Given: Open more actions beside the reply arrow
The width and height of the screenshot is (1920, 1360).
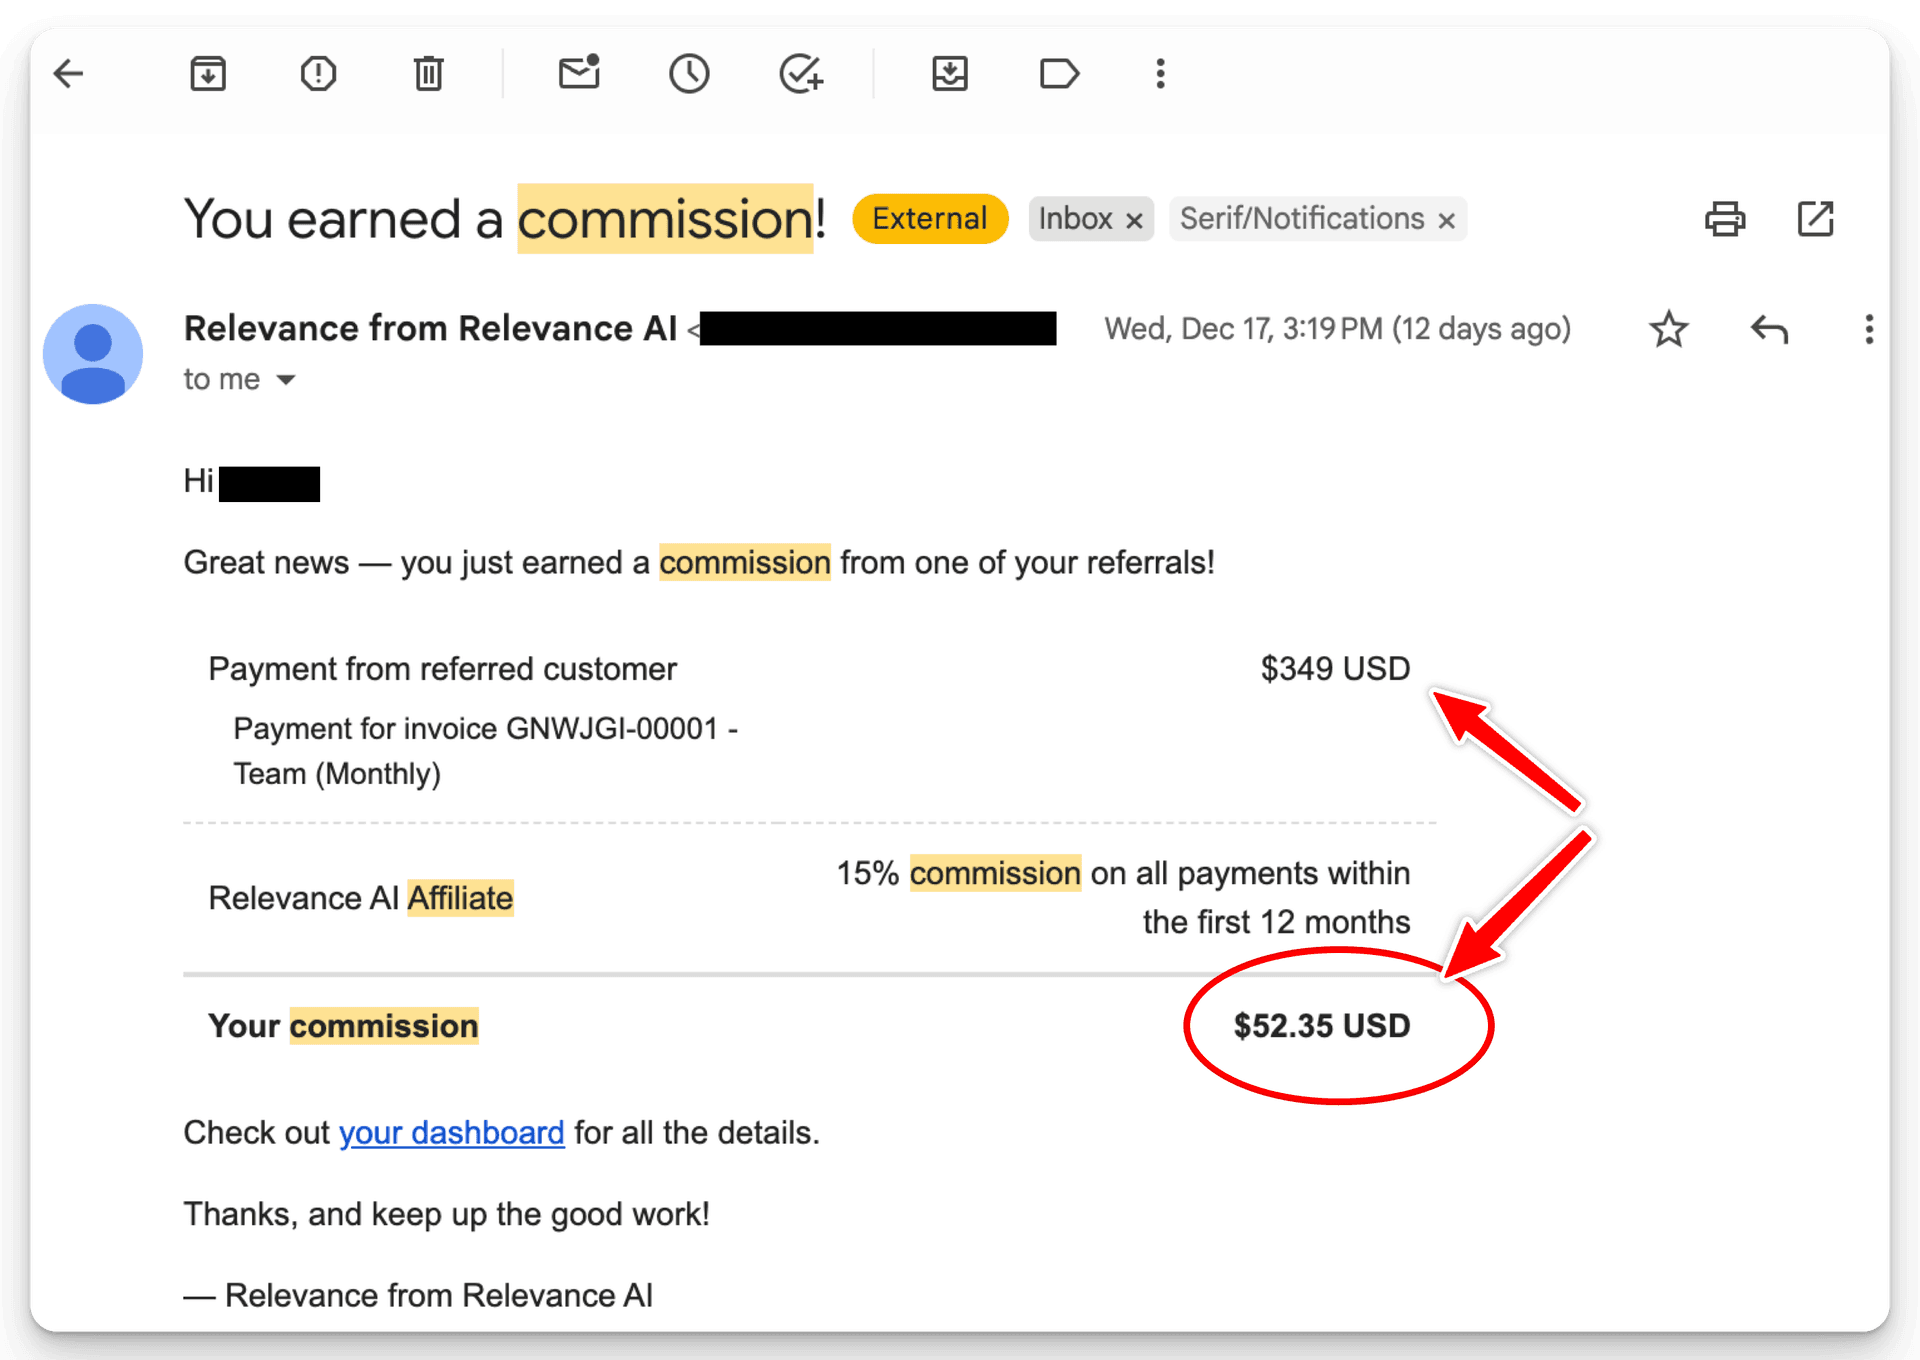Looking at the screenshot, I should [1868, 329].
